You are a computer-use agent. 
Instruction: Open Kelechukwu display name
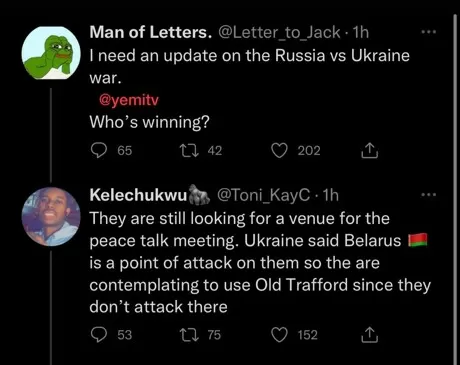click(138, 195)
